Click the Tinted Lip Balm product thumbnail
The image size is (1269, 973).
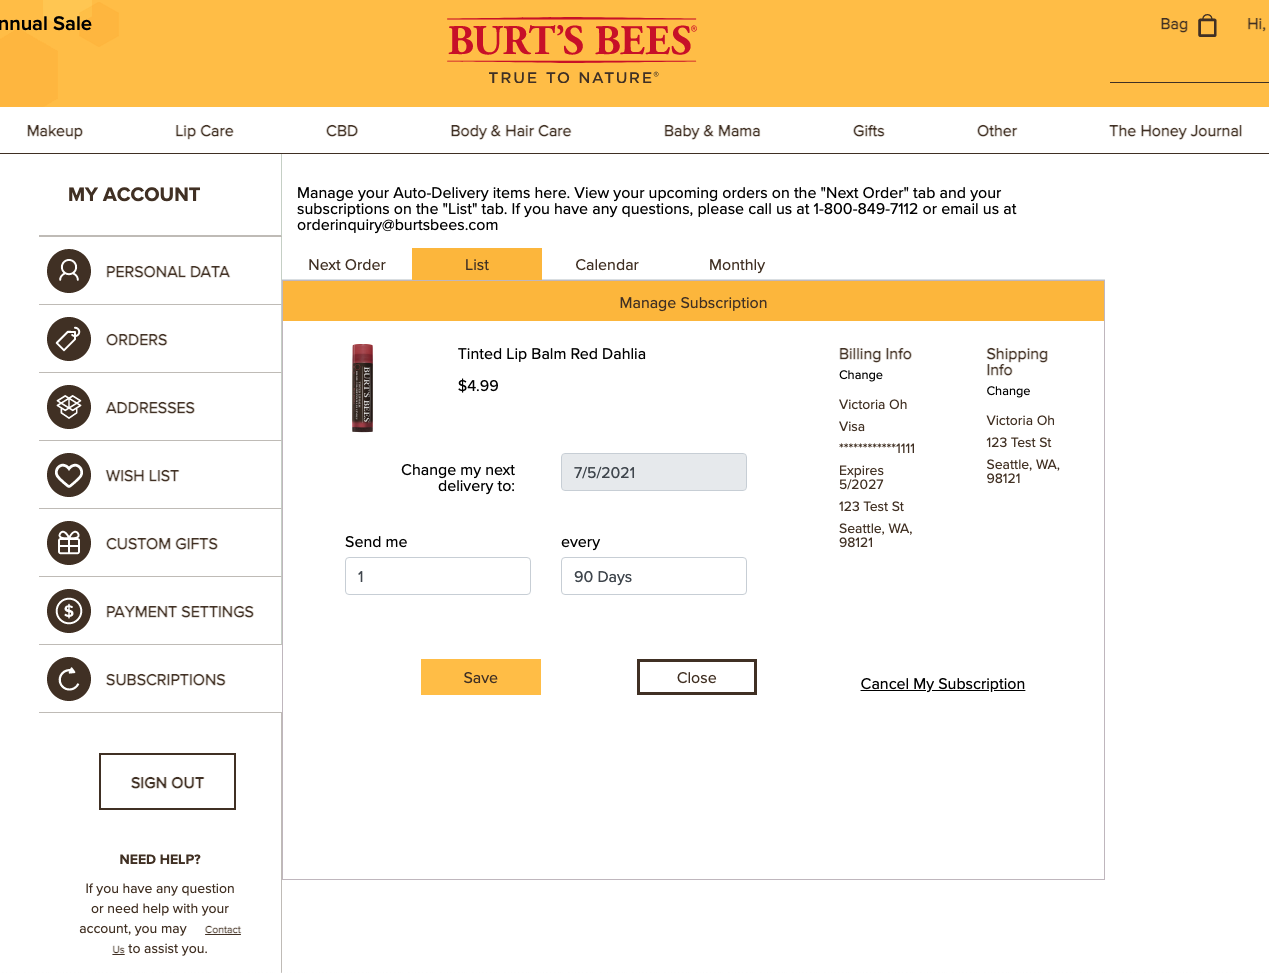pyautogui.click(x=362, y=388)
